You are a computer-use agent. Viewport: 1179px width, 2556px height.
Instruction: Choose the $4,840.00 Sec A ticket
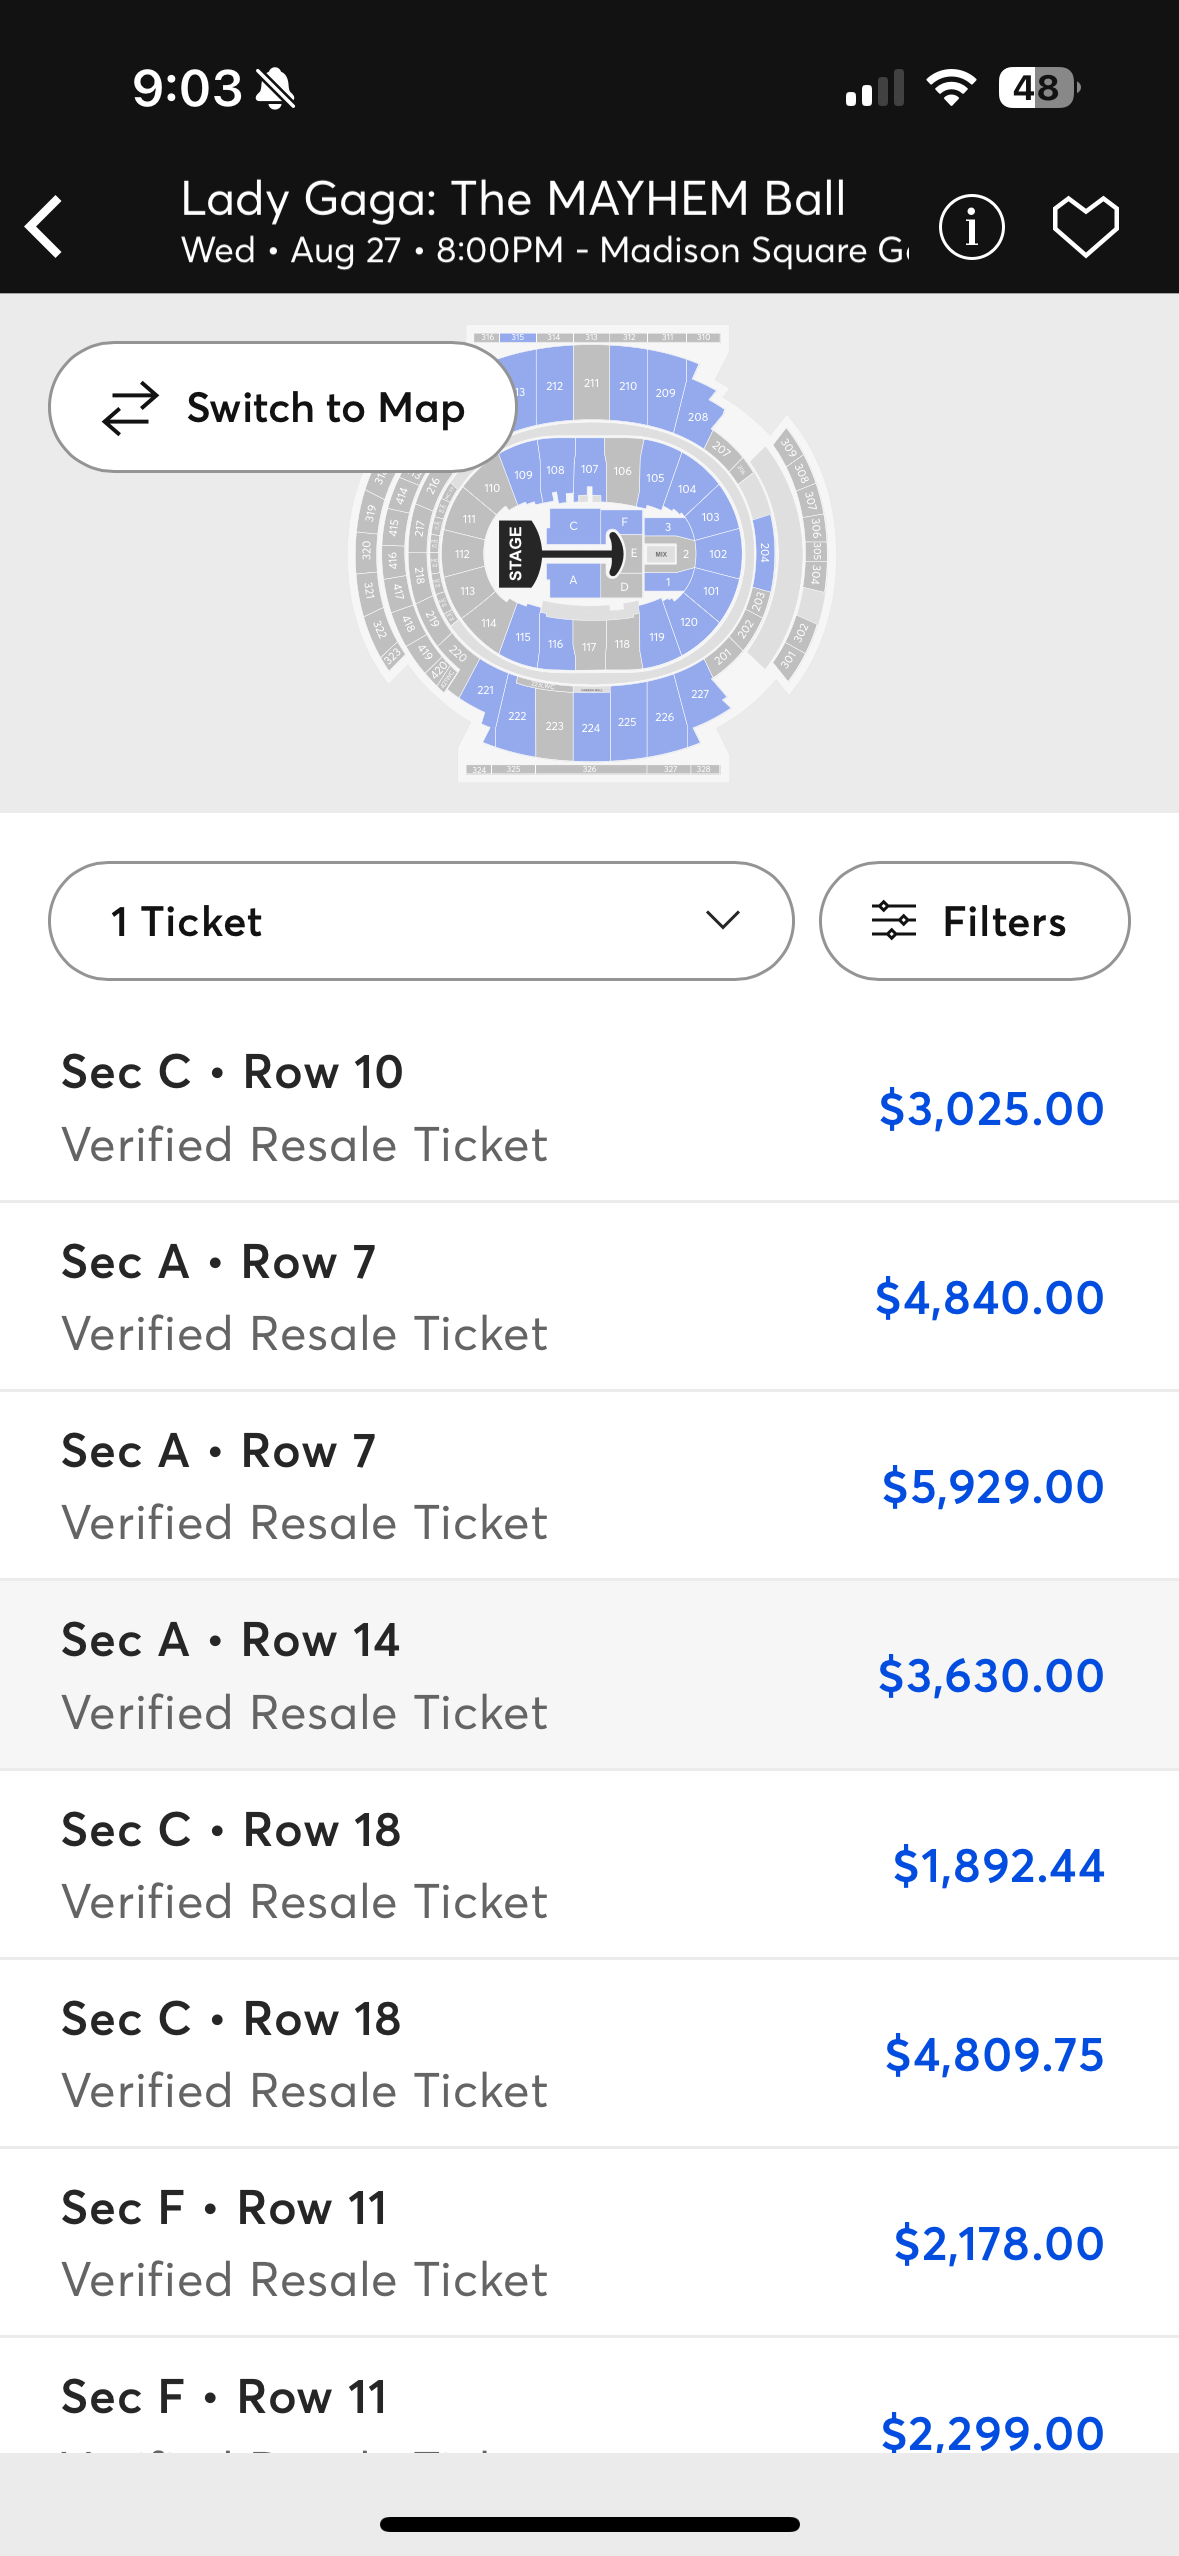[x=589, y=1297]
